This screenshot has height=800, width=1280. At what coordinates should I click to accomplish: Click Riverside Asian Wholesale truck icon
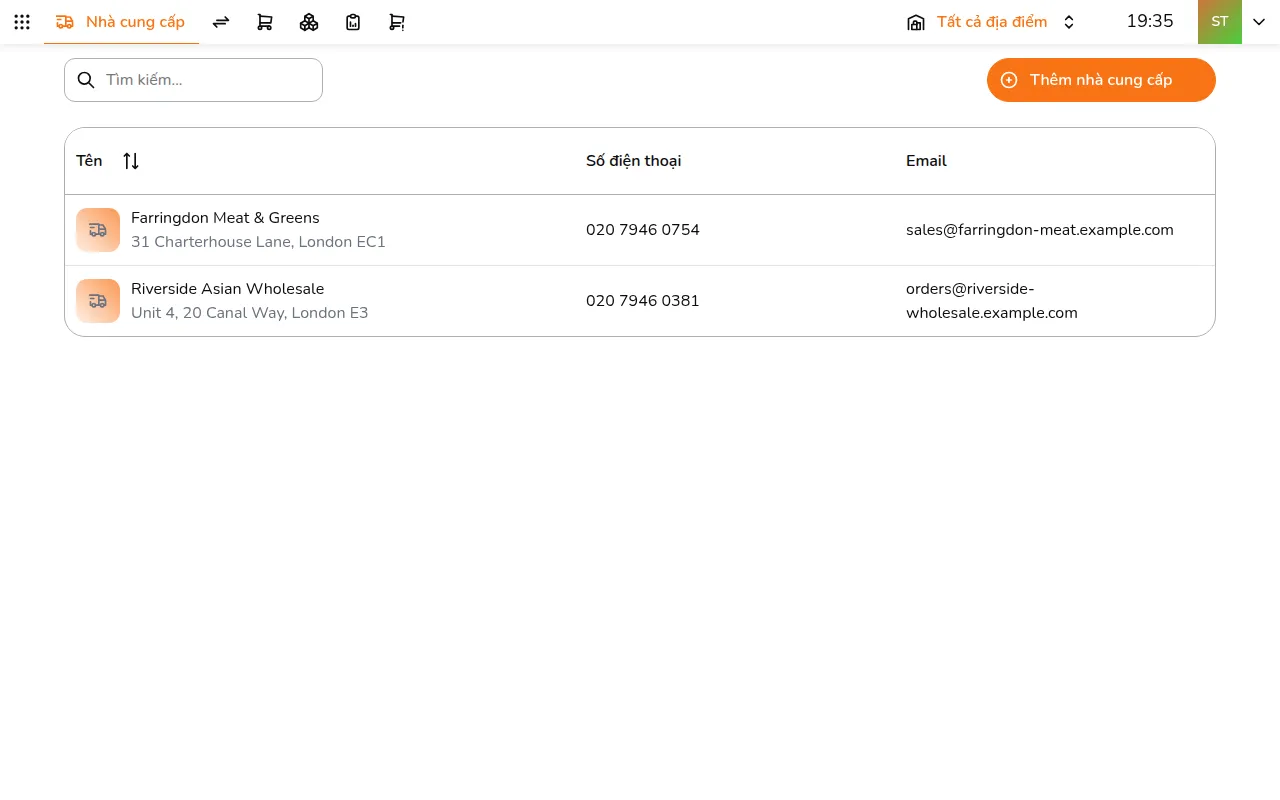(98, 301)
